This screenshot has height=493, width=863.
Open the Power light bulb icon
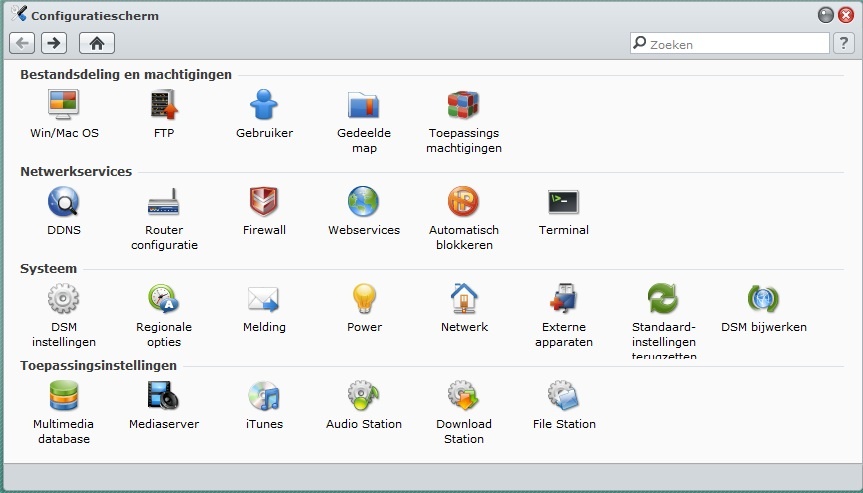click(x=364, y=298)
